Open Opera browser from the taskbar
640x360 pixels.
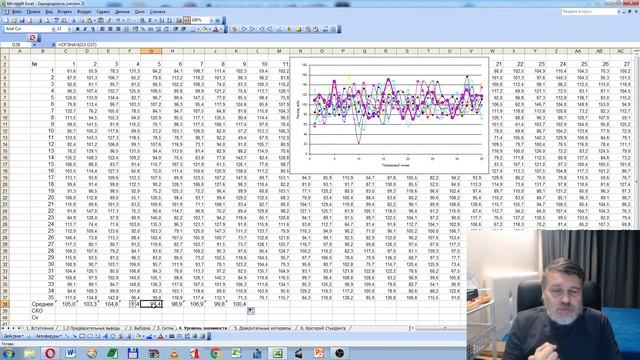click(x=50, y=353)
